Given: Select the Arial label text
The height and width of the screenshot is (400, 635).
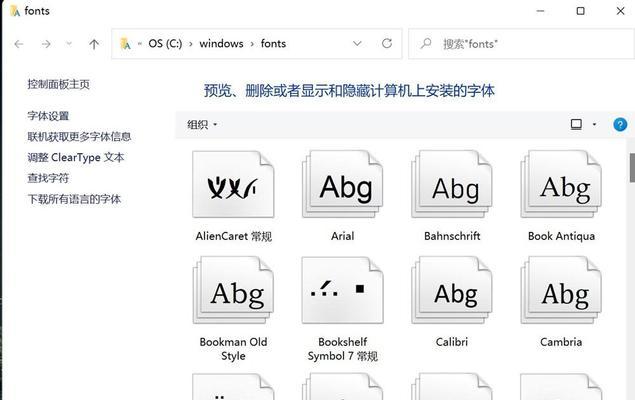Looking at the screenshot, I should (x=343, y=236).
